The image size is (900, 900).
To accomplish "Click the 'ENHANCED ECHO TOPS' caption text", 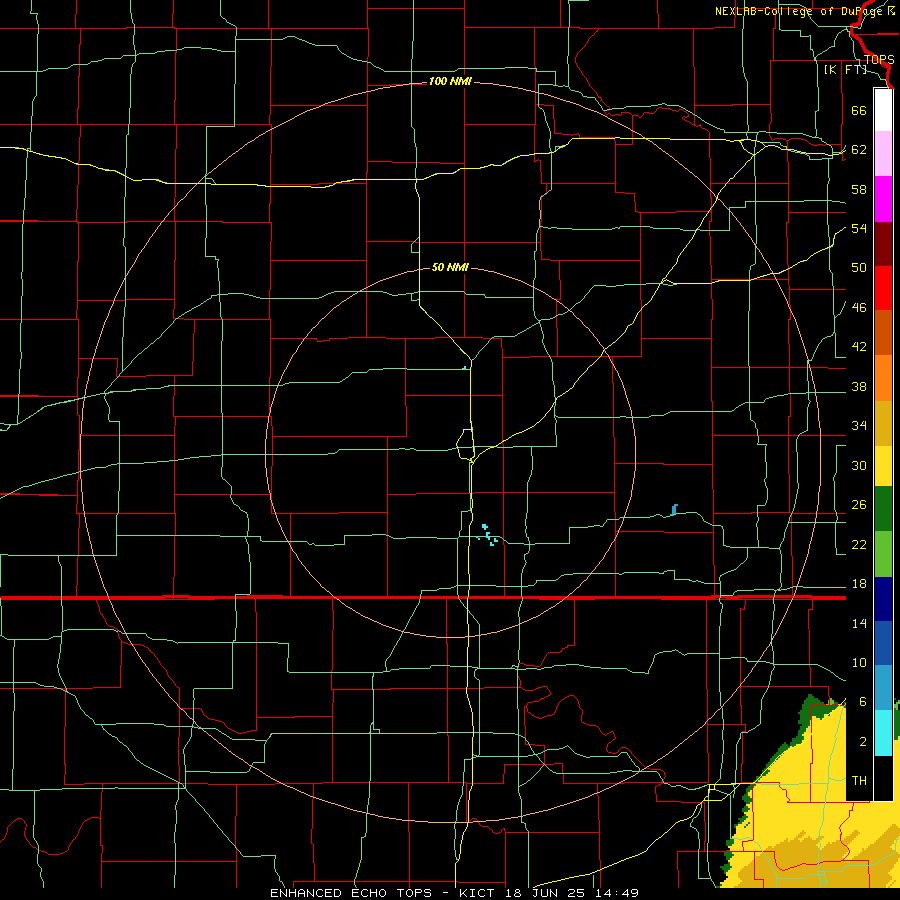I will [353, 893].
